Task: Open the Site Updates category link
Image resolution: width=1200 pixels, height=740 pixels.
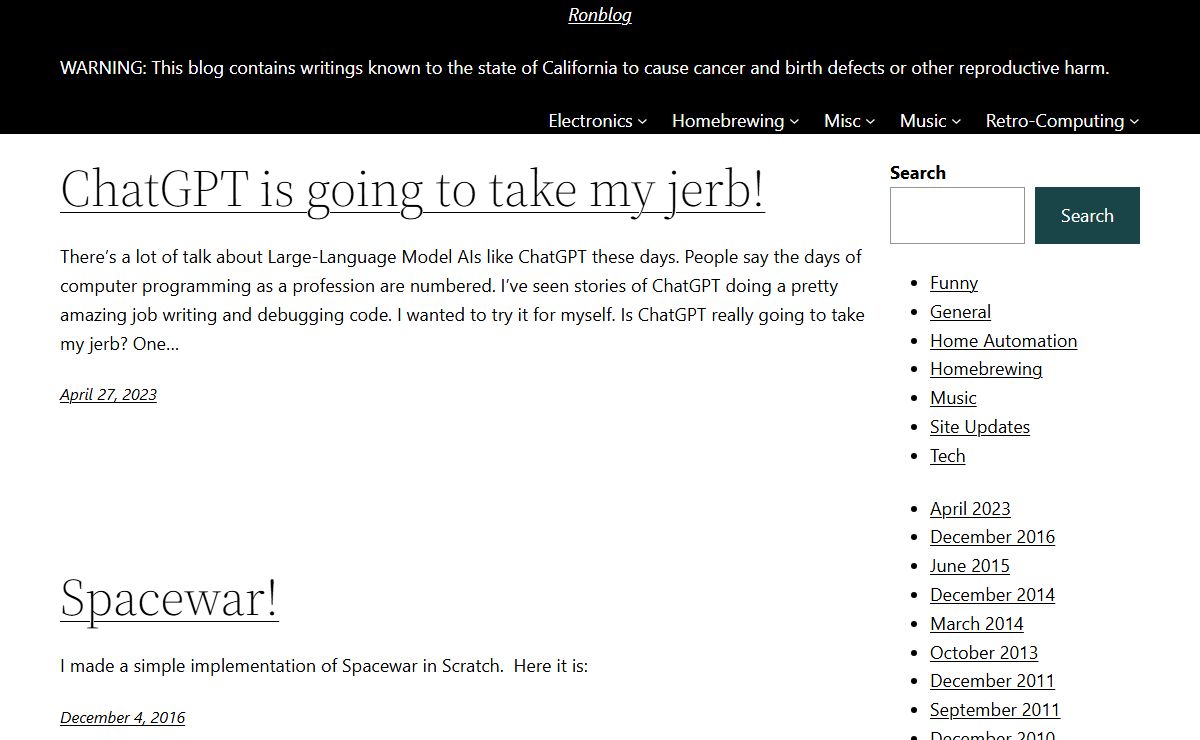Action: coord(980,427)
